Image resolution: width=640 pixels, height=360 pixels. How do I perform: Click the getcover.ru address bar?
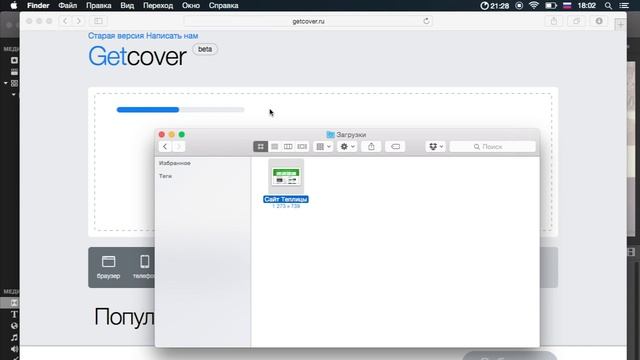click(x=308, y=21)
